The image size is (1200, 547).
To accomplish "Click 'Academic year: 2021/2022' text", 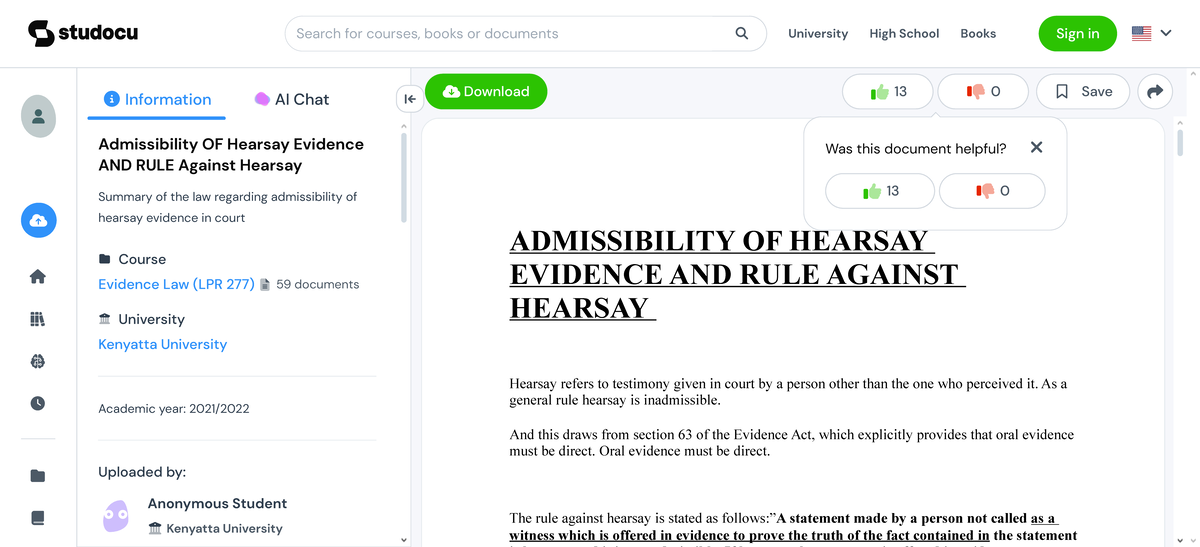I will [174, 408].
